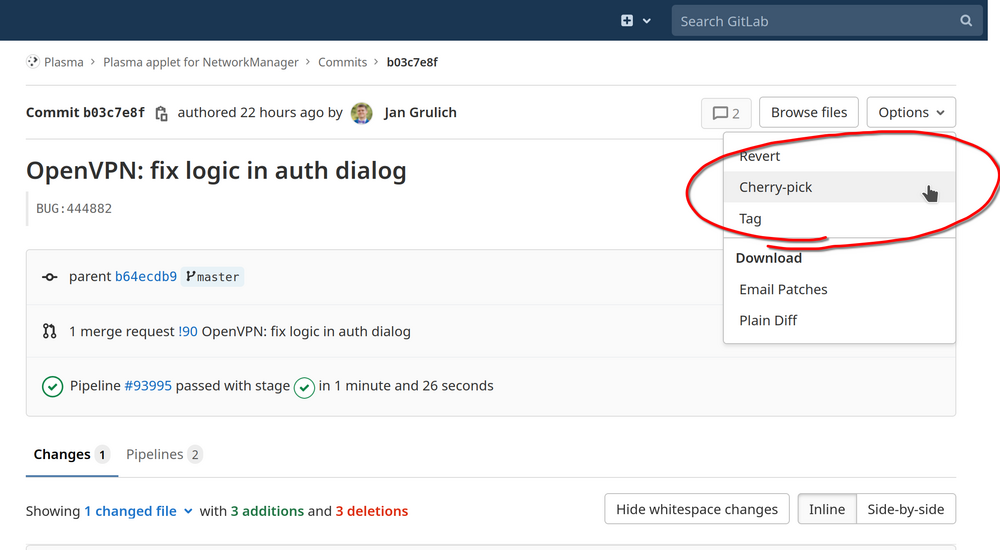
Task: Click the search magnifier icon
Action: (965, 21)
